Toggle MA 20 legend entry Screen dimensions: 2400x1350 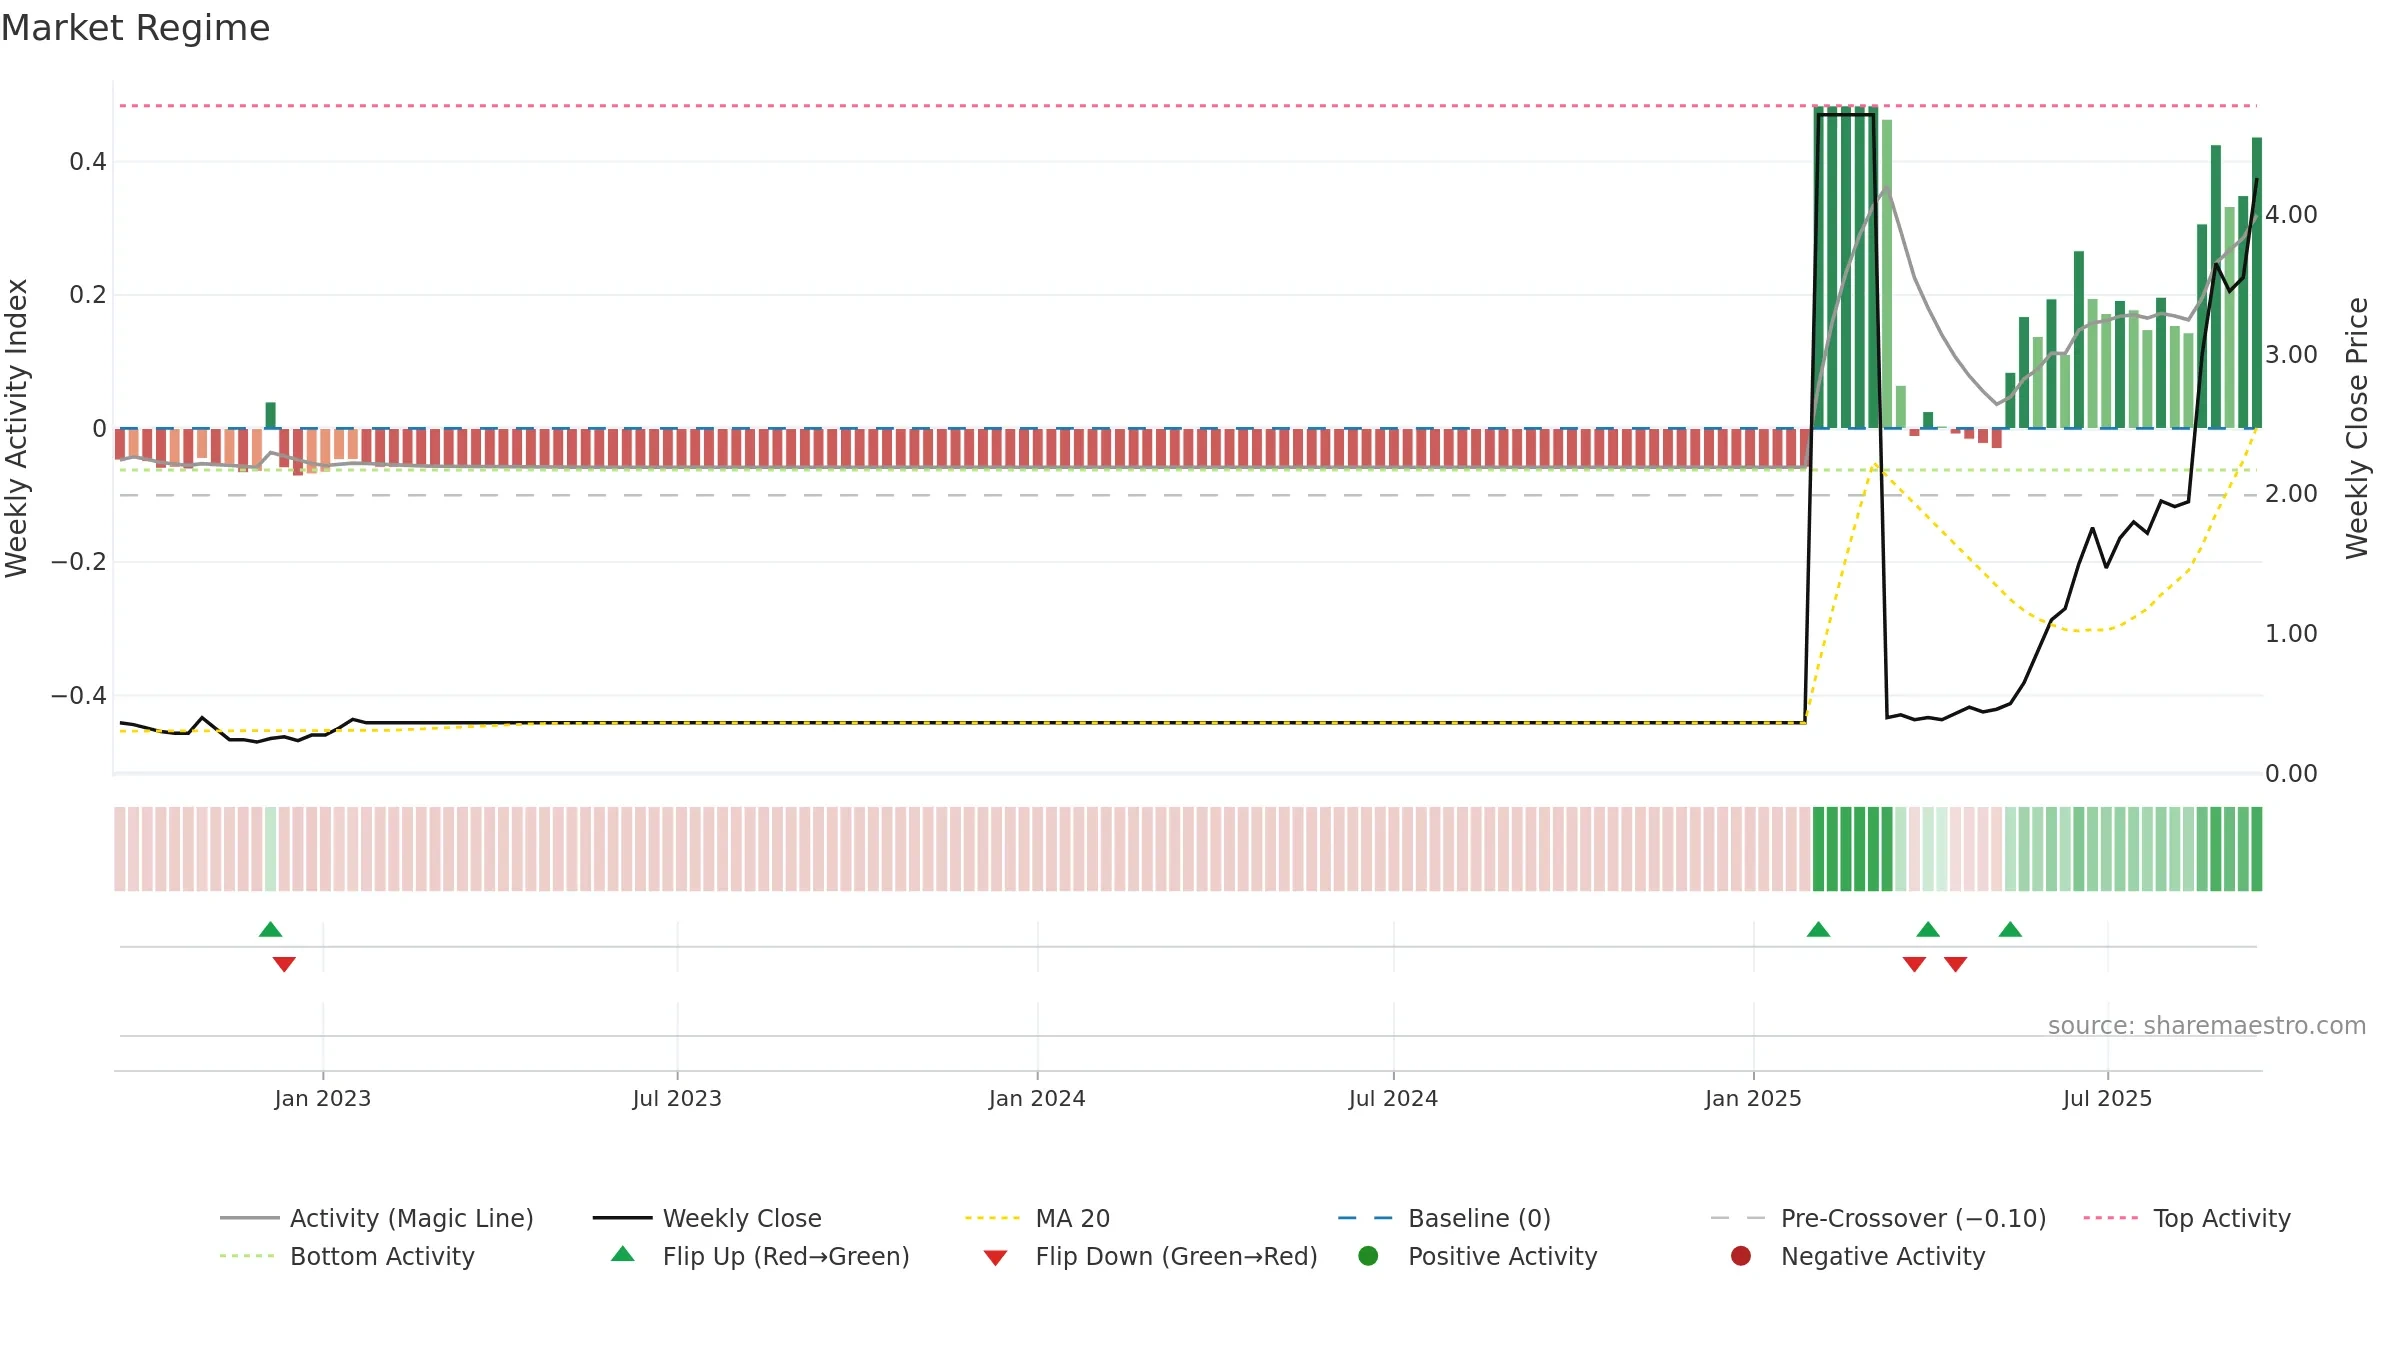click(x=1037, y=1218)
